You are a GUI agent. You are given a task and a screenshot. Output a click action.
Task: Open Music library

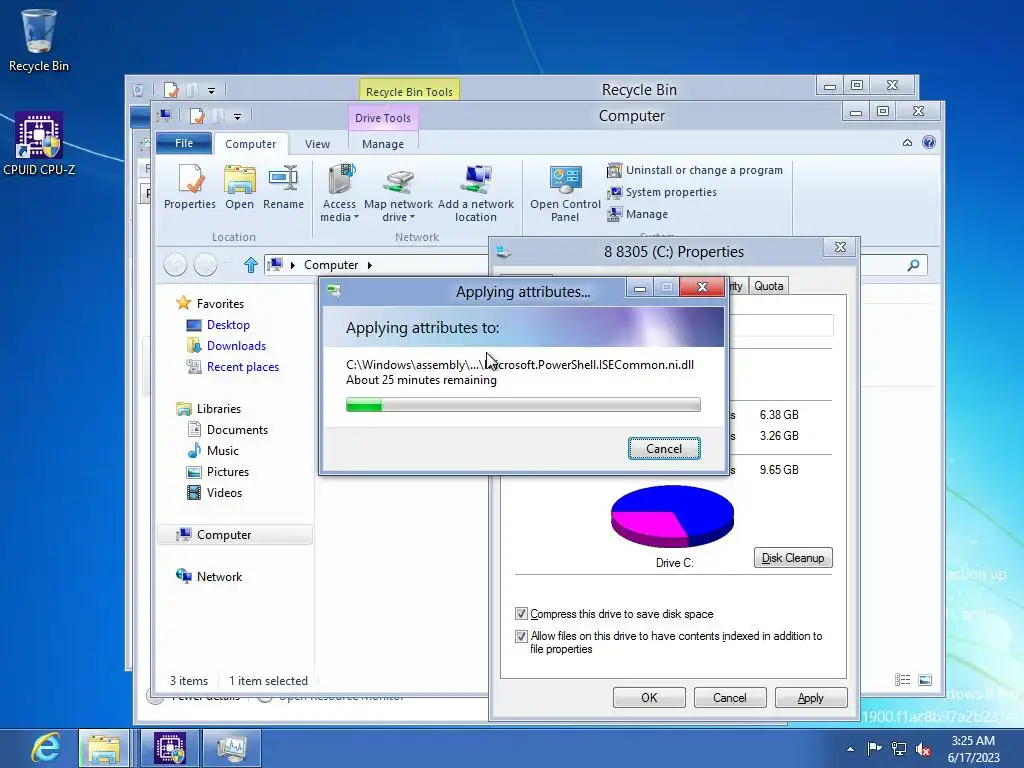click(x=212, y=451)
